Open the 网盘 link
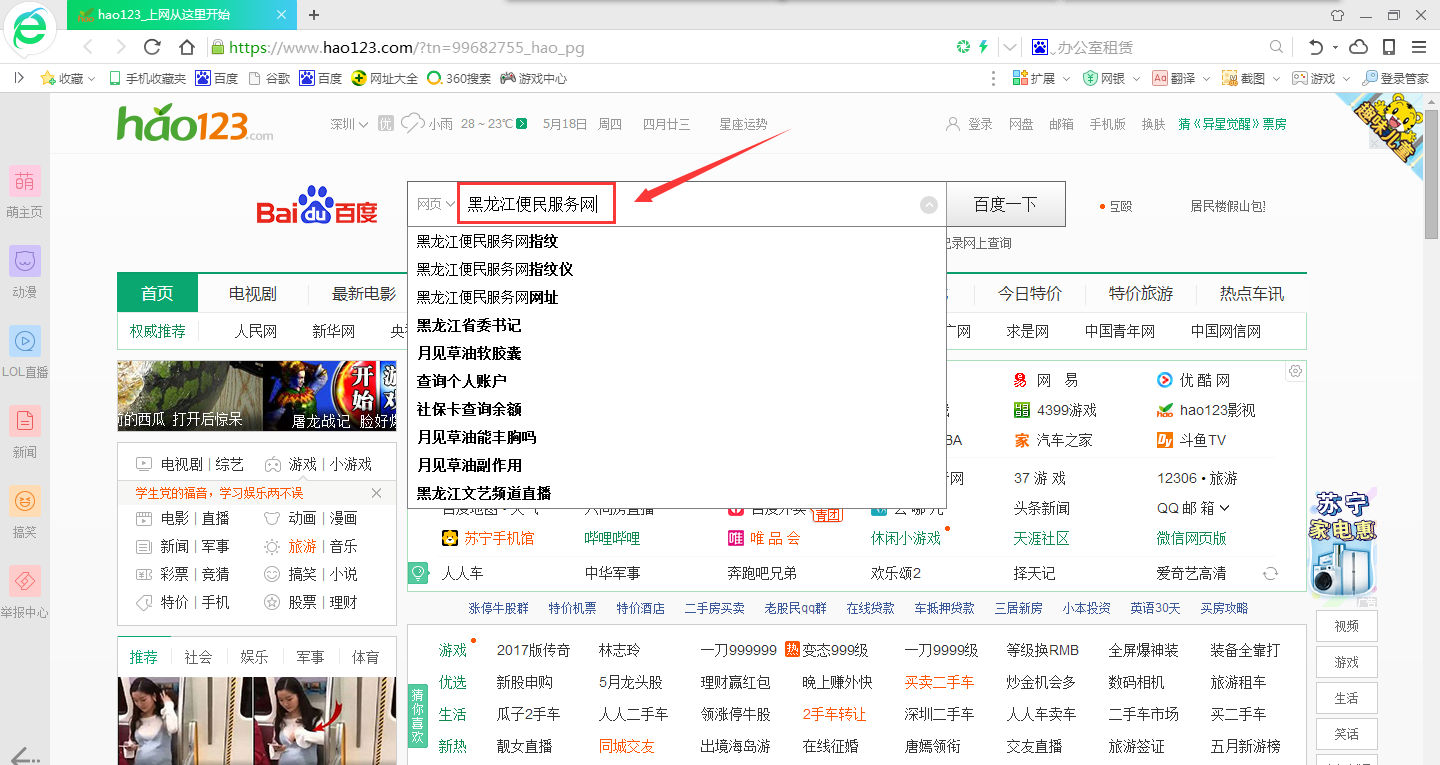1440x765 pixels. tap(1021, 124)
